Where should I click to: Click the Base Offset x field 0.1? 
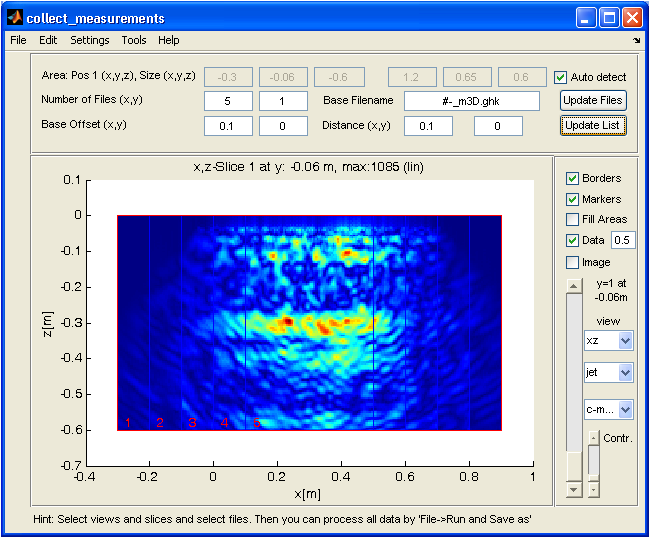pos(228,126)
